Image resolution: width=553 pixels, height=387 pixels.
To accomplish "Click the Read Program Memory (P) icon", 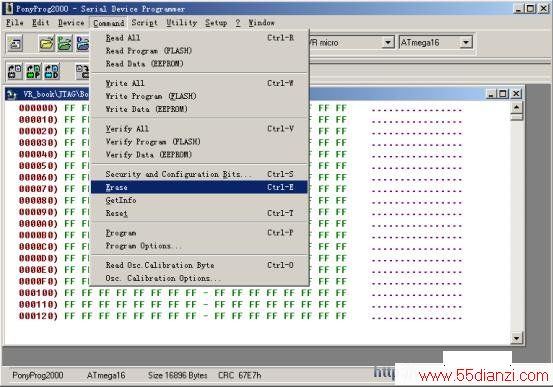I will [x=34, y=71].
